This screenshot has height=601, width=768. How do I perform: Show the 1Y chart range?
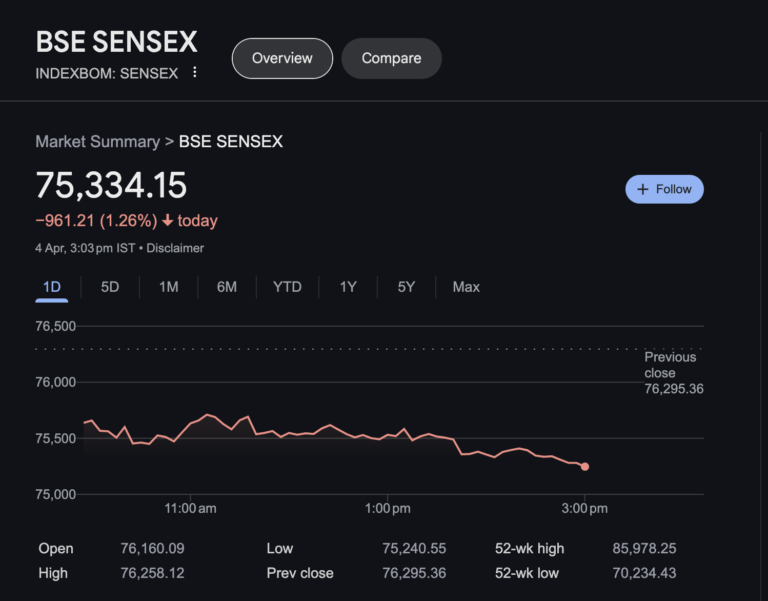pyautogui.click(x=348, y=287)
